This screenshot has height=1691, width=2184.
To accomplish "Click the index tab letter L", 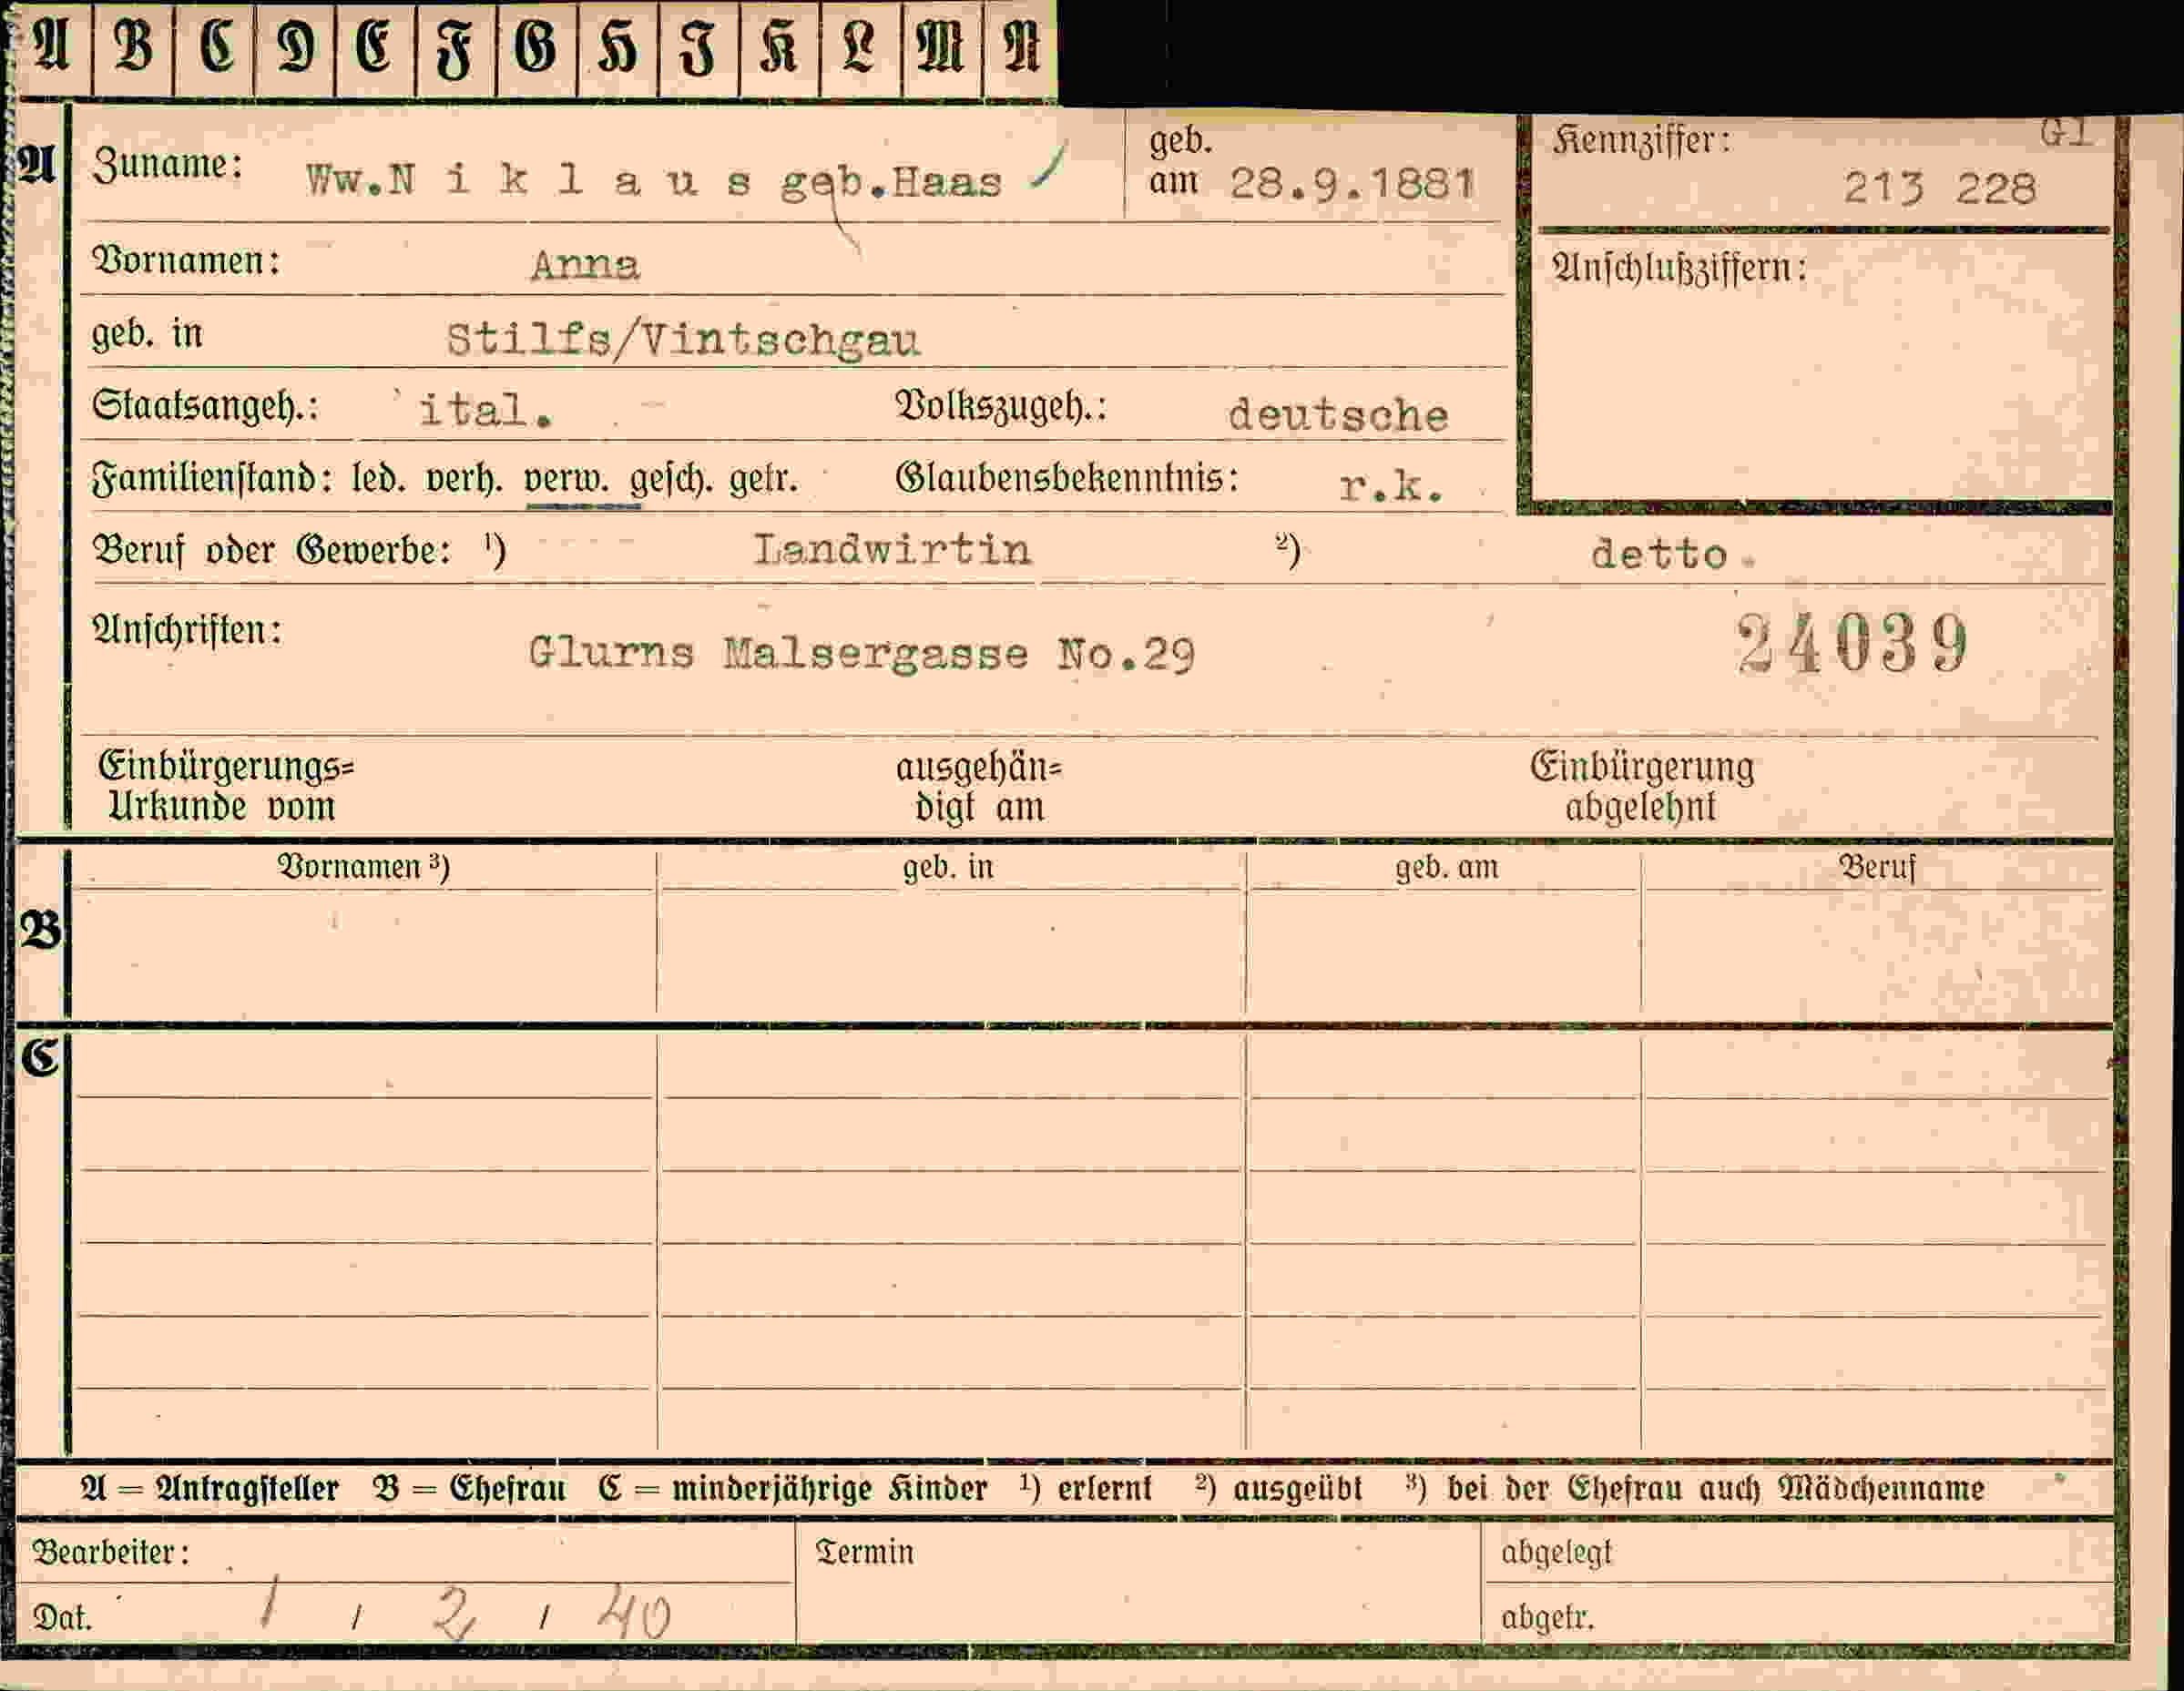I will 859,47.
